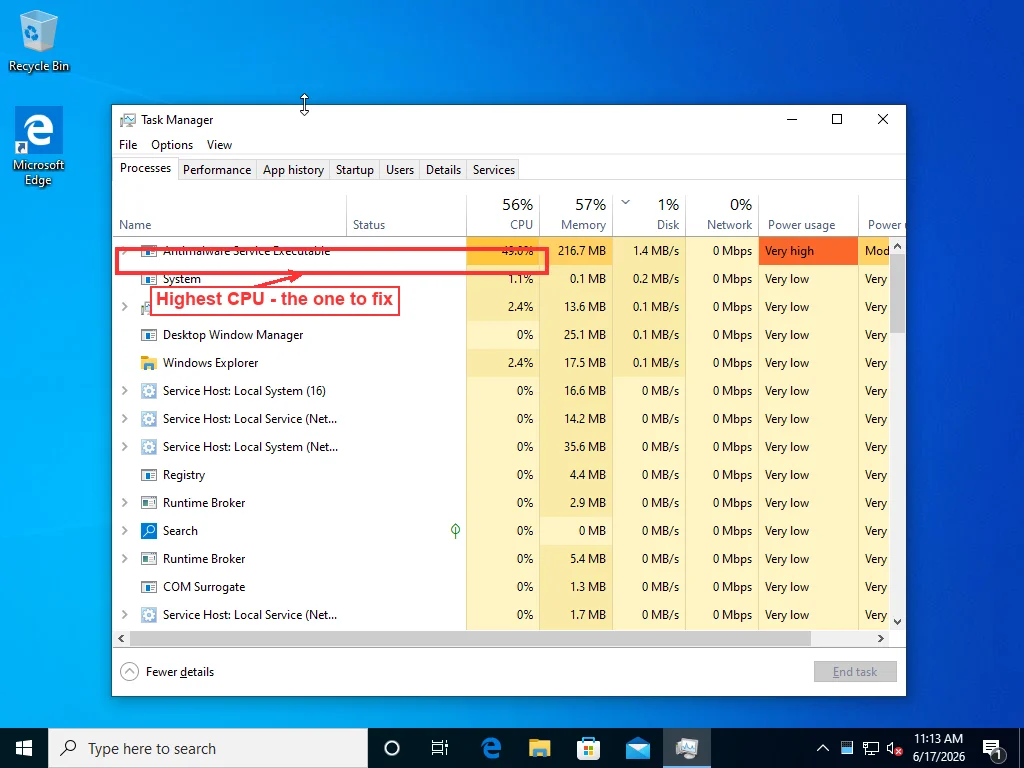This screenshot has width=1024, height=768.
Task: Select the Windows Explorer process row
Action: point(502,363)
